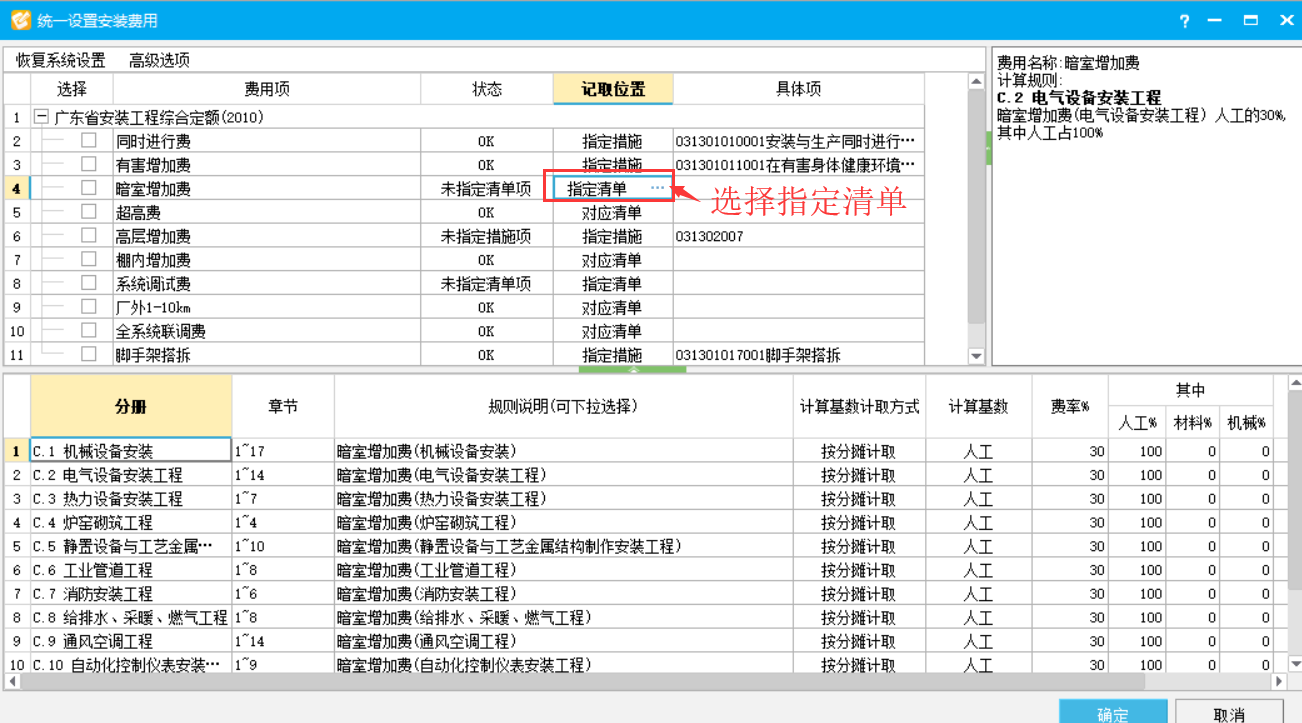The height and width of the screenshot is (723, 1302).
Task: Select C.9 通风空调工程 row
Action: coord(131,641)
